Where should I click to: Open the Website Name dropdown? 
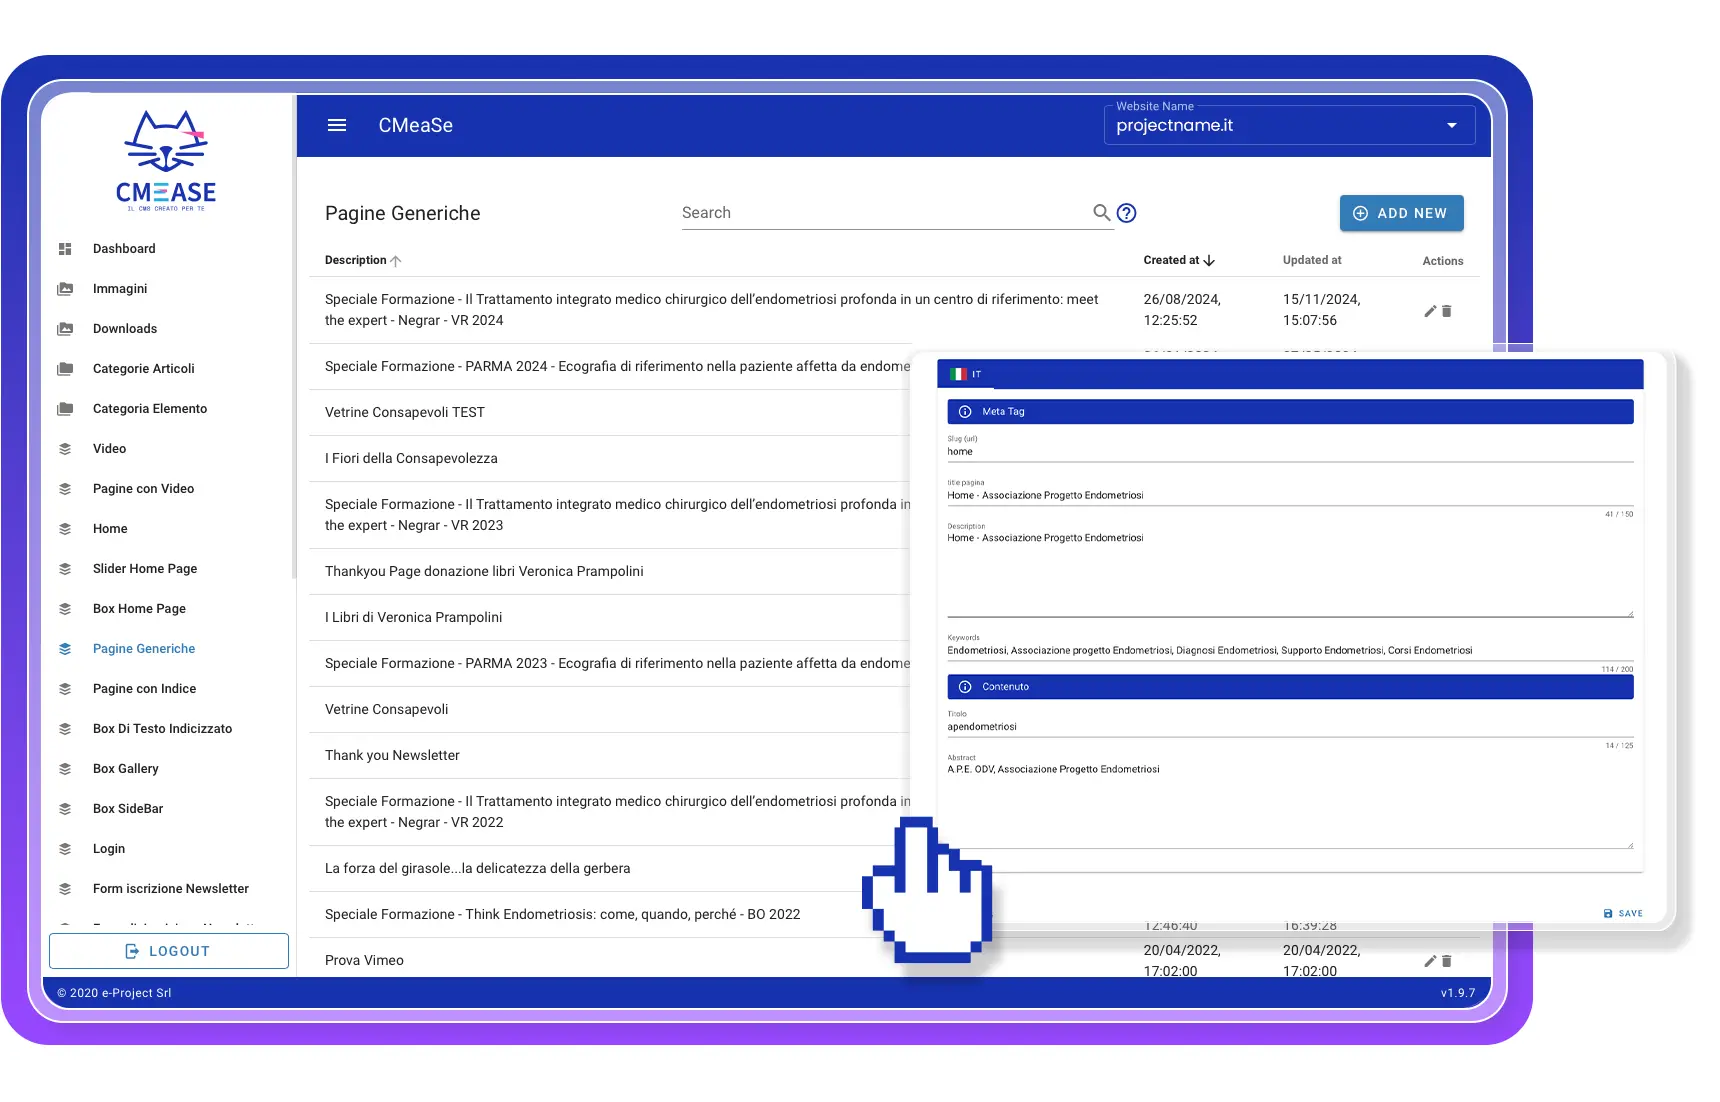[x=1289, y=125]
